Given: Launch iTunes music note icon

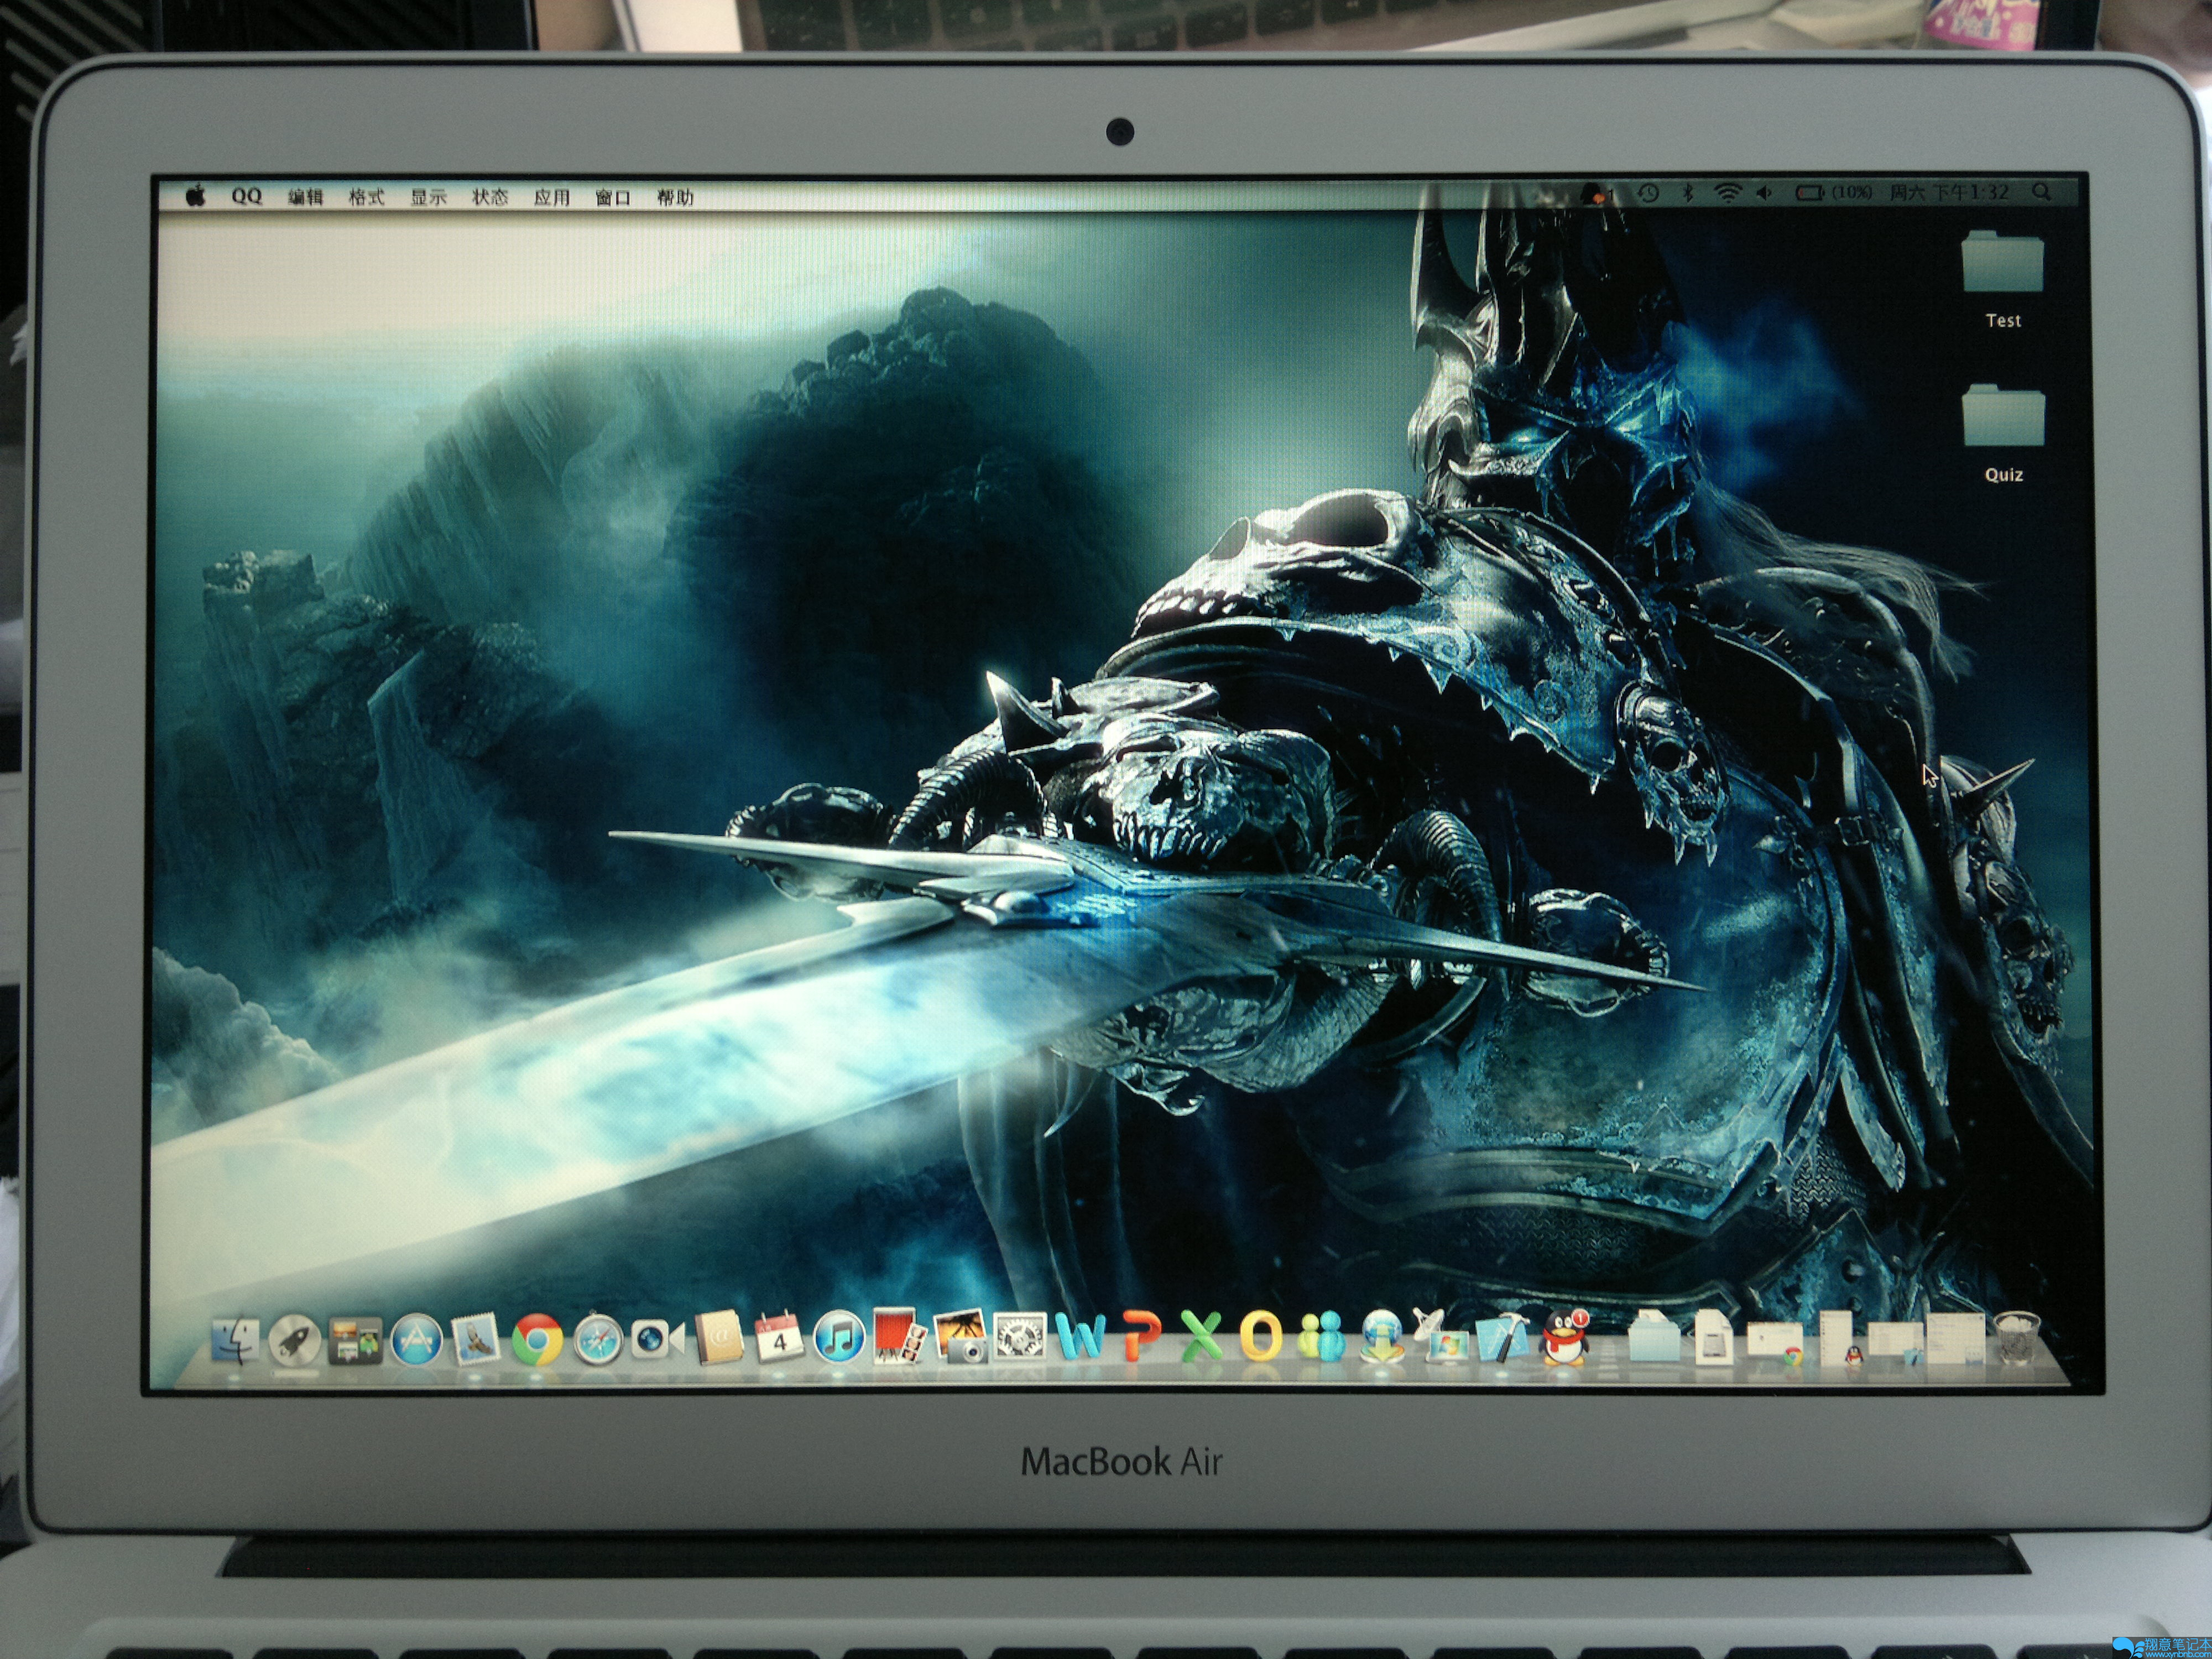Looking at the screenshot, I should [x=839, y=1337].
